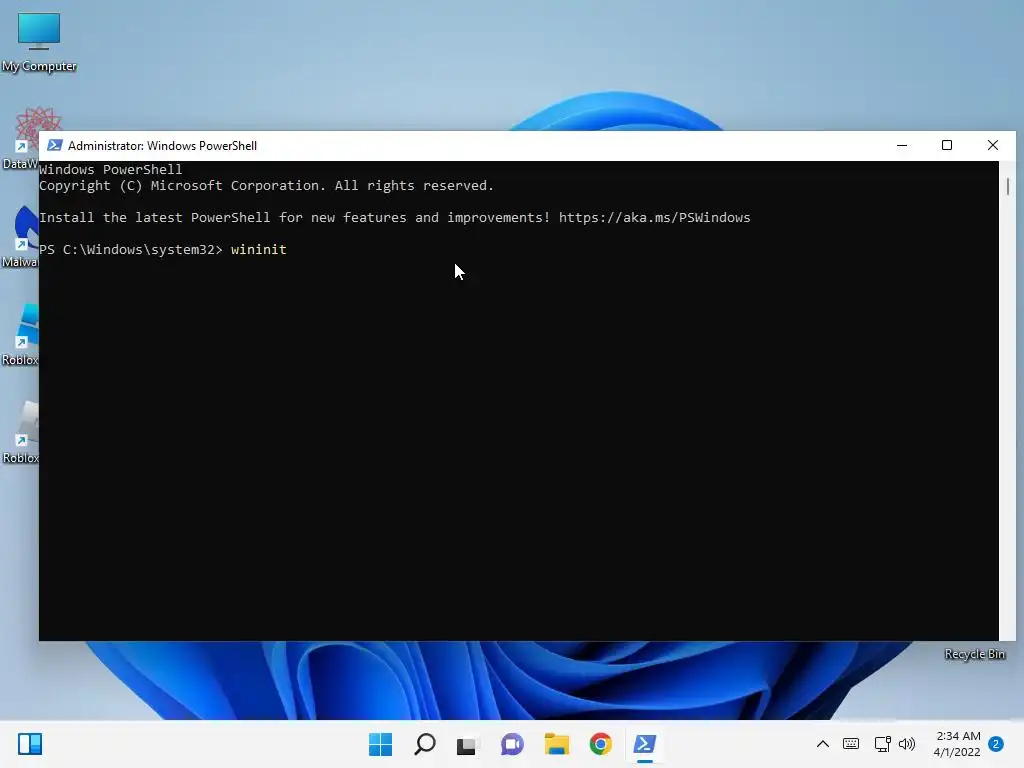The height and width of the screenshot is (768, 1024).
Task: Launch Teams Chat from taskbar
Action: click(512, 744)
